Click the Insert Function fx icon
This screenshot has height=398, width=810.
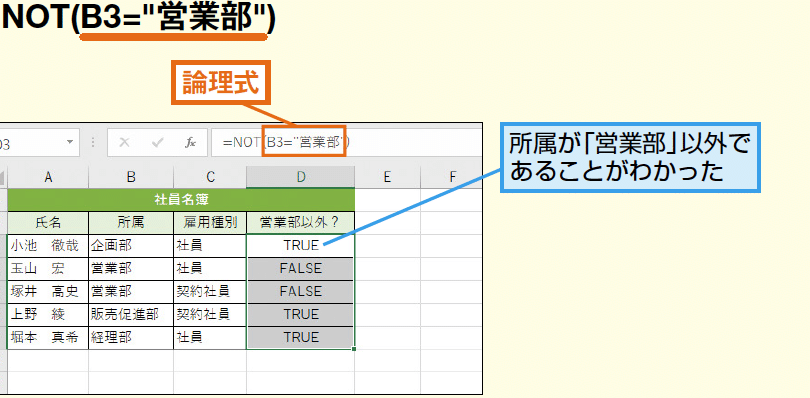click(x=190, y=143)
